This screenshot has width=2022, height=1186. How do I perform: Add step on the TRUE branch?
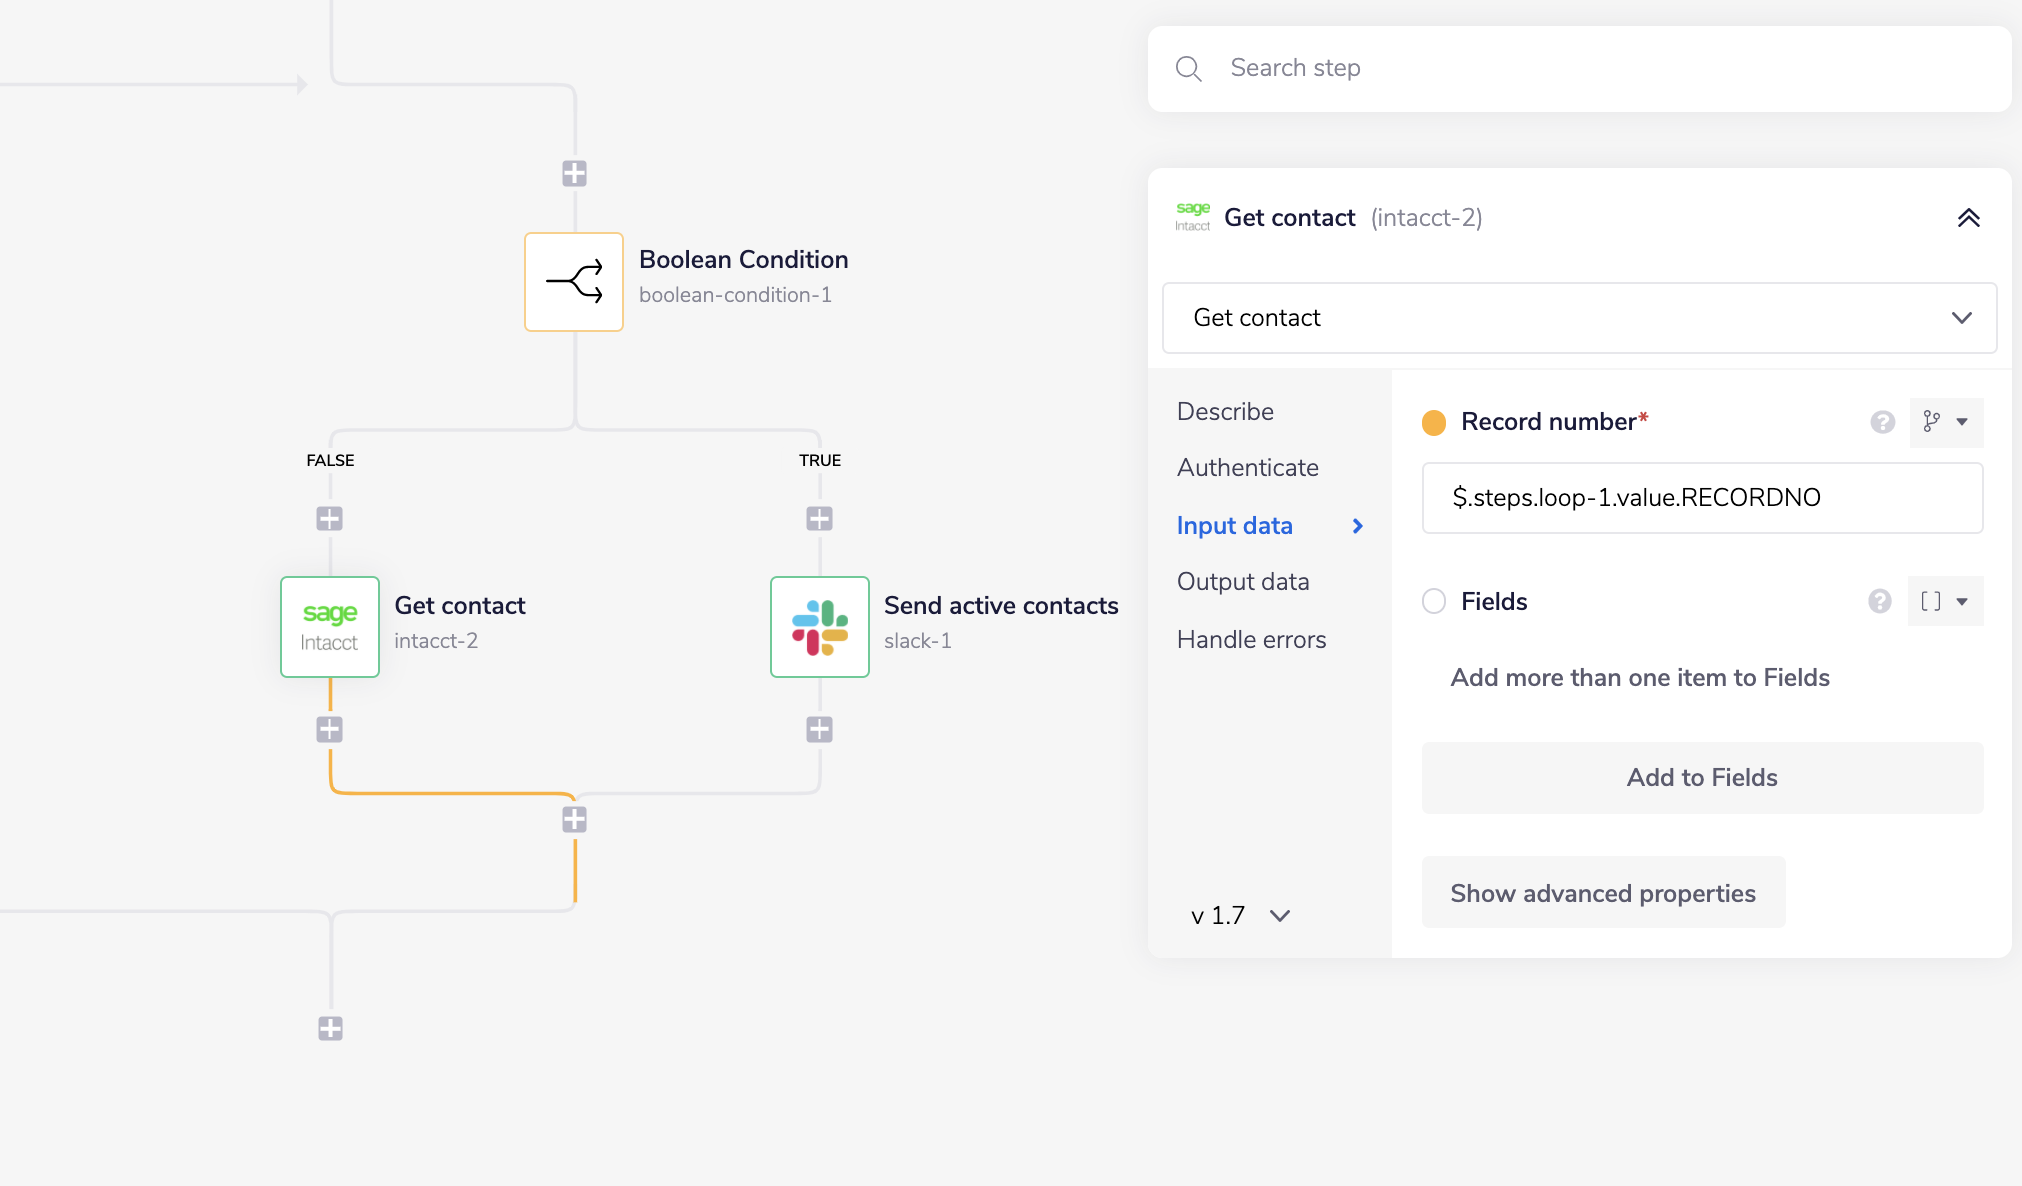[820, 518]
